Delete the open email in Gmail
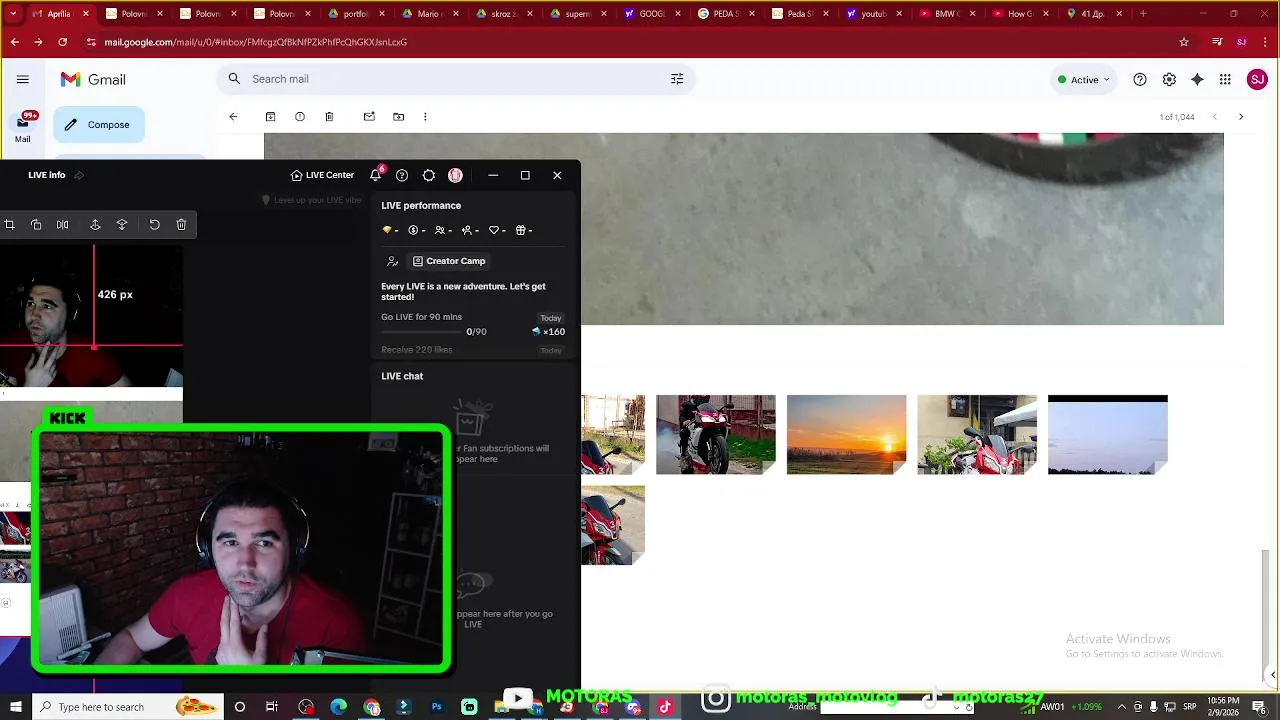 tap(329, 117)
